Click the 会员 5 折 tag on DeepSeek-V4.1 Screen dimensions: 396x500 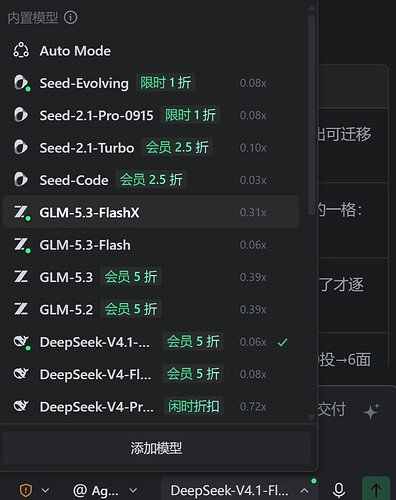tap(193, 341)
